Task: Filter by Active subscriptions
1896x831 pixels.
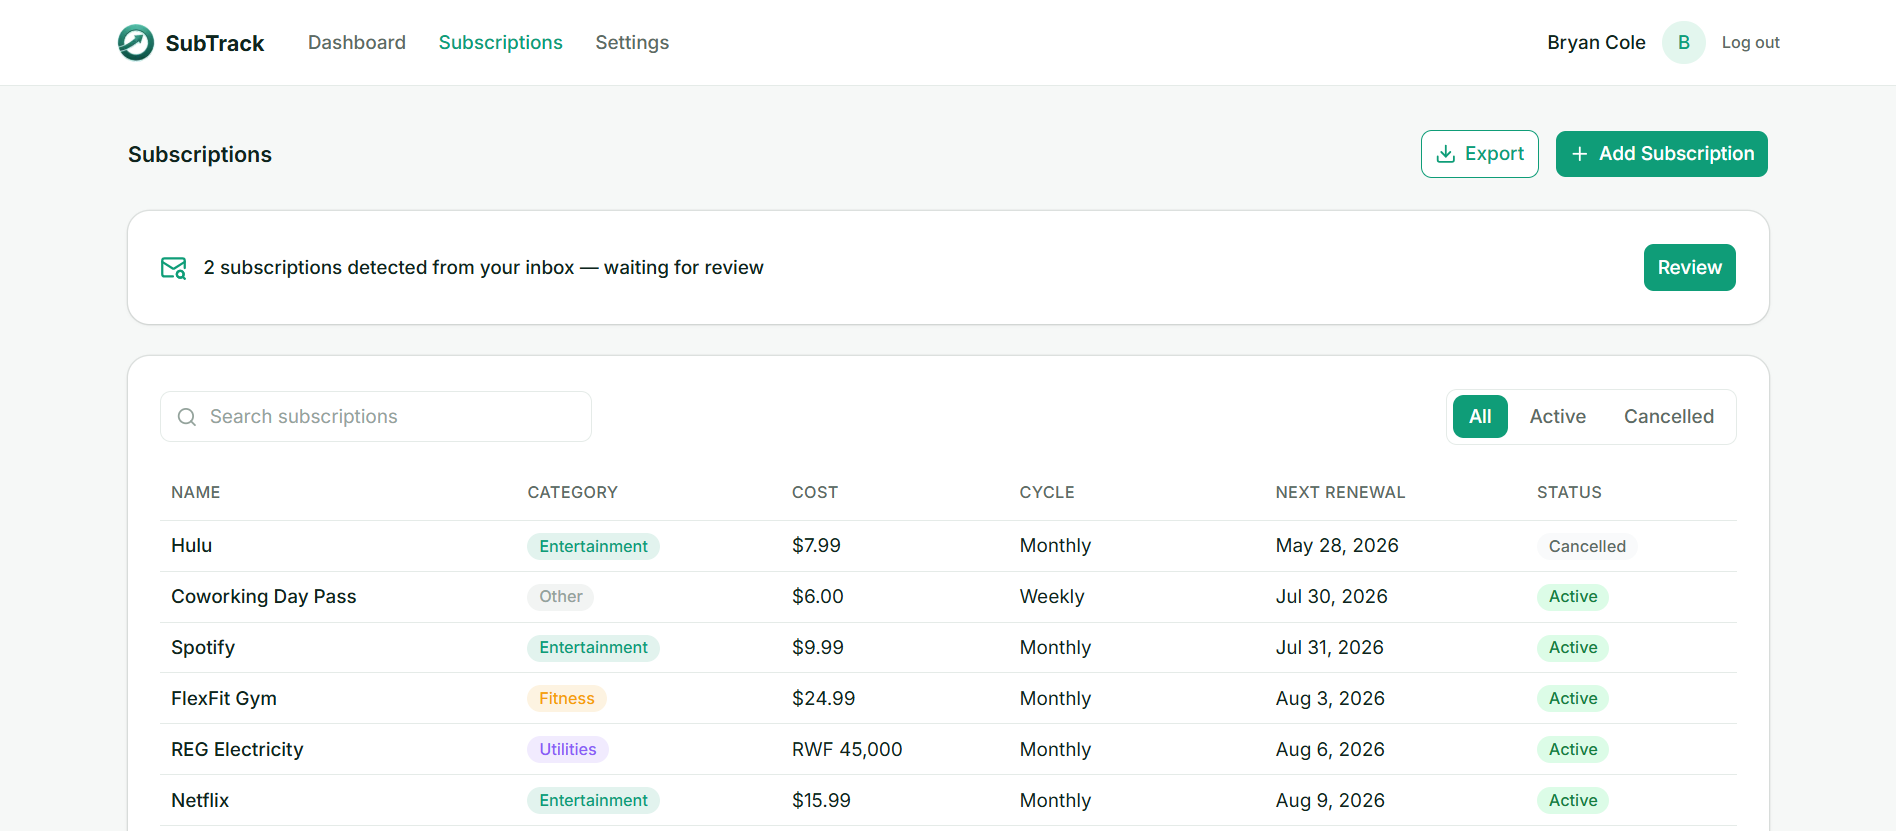Action: tap(1558, 417)
